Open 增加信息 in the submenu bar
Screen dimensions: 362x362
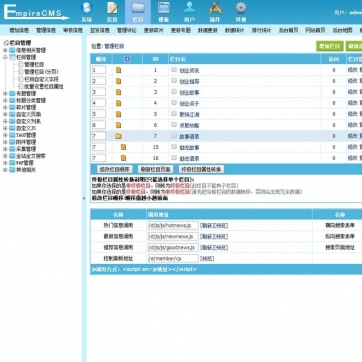[19, 30]
